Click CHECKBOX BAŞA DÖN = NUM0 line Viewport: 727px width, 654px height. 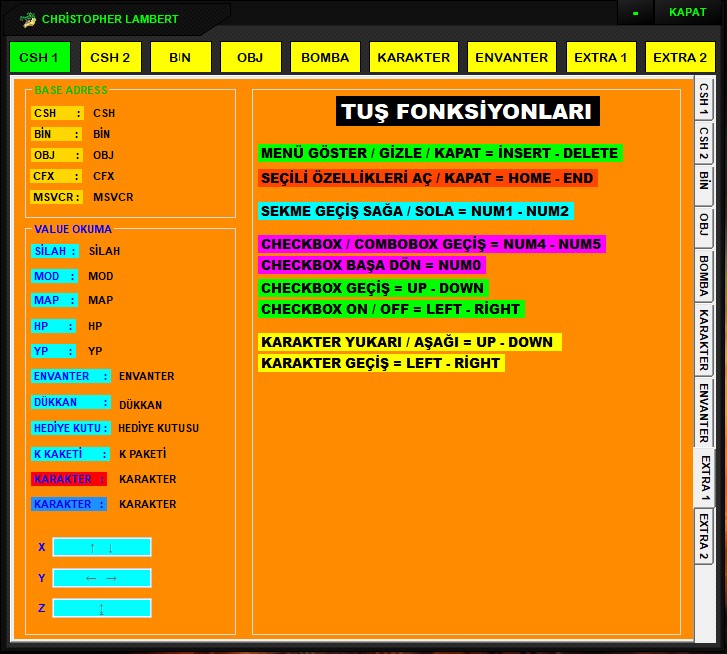tap(372, 265)
